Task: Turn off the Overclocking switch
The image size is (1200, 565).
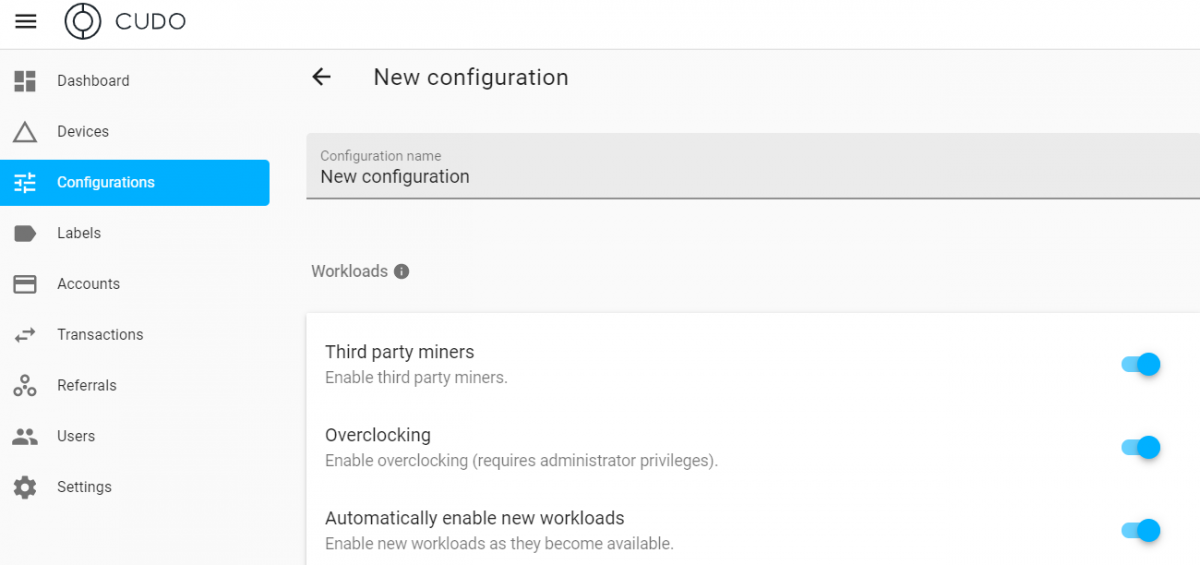Action: 1141,447
